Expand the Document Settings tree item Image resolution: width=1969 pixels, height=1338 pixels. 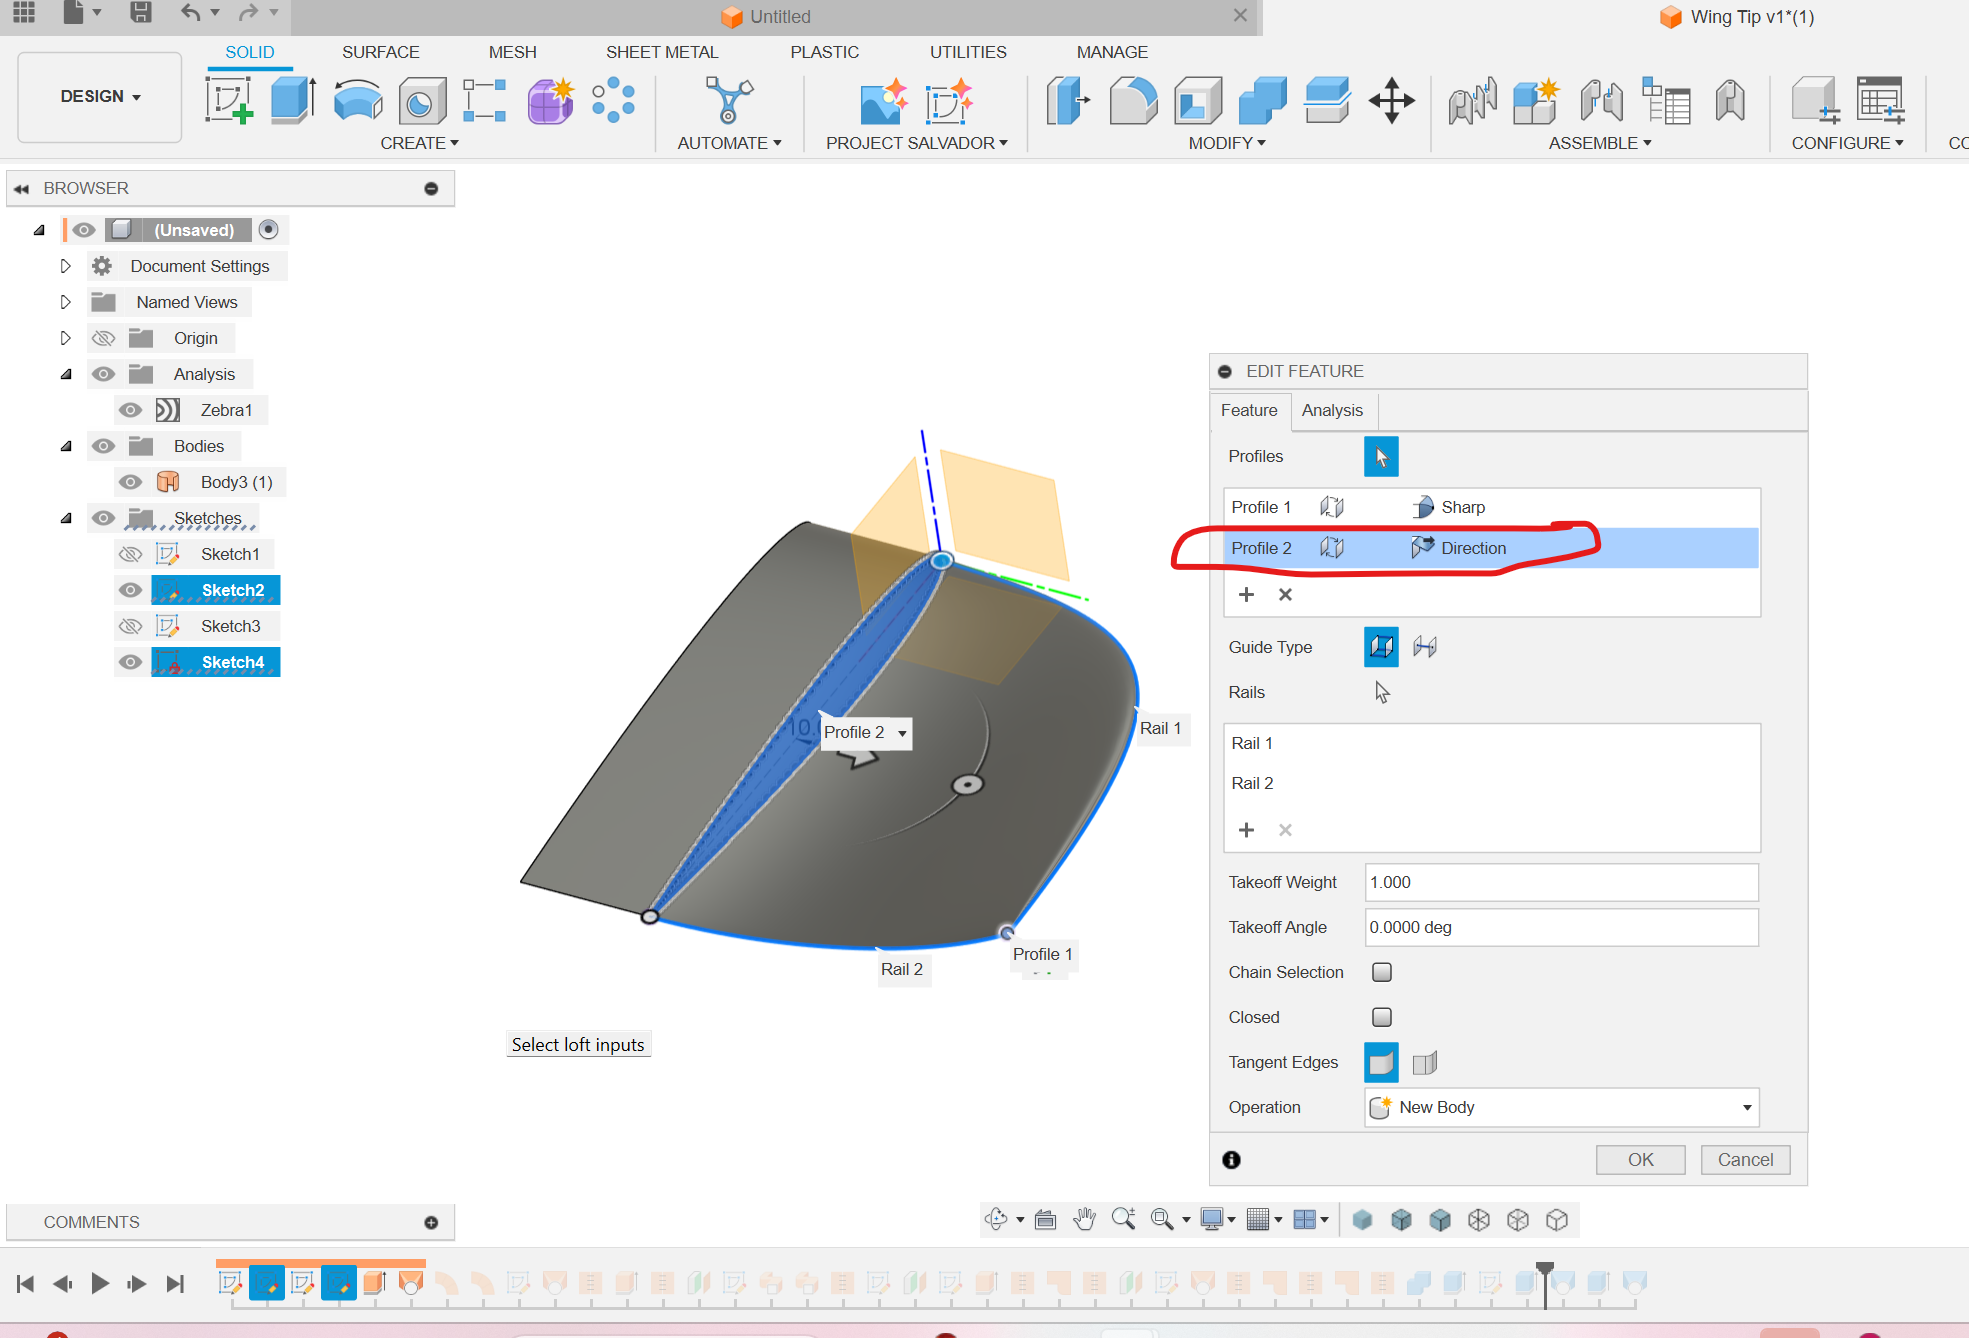click(66, 265)
